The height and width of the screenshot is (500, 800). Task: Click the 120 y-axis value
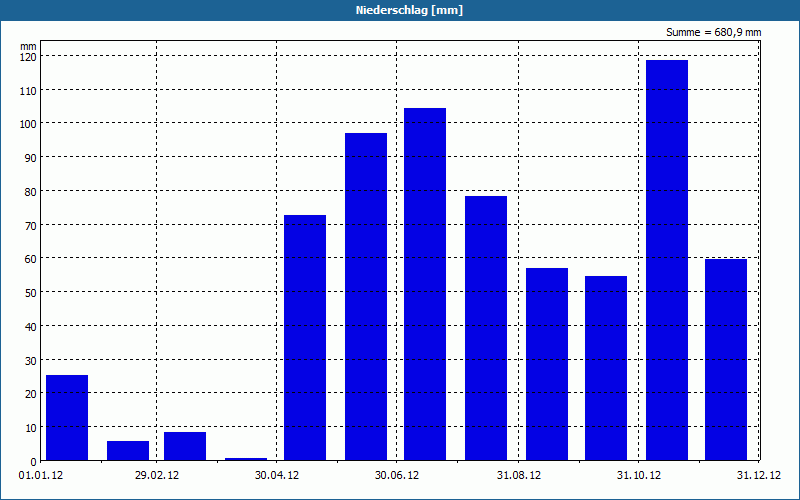pos(28,57)
